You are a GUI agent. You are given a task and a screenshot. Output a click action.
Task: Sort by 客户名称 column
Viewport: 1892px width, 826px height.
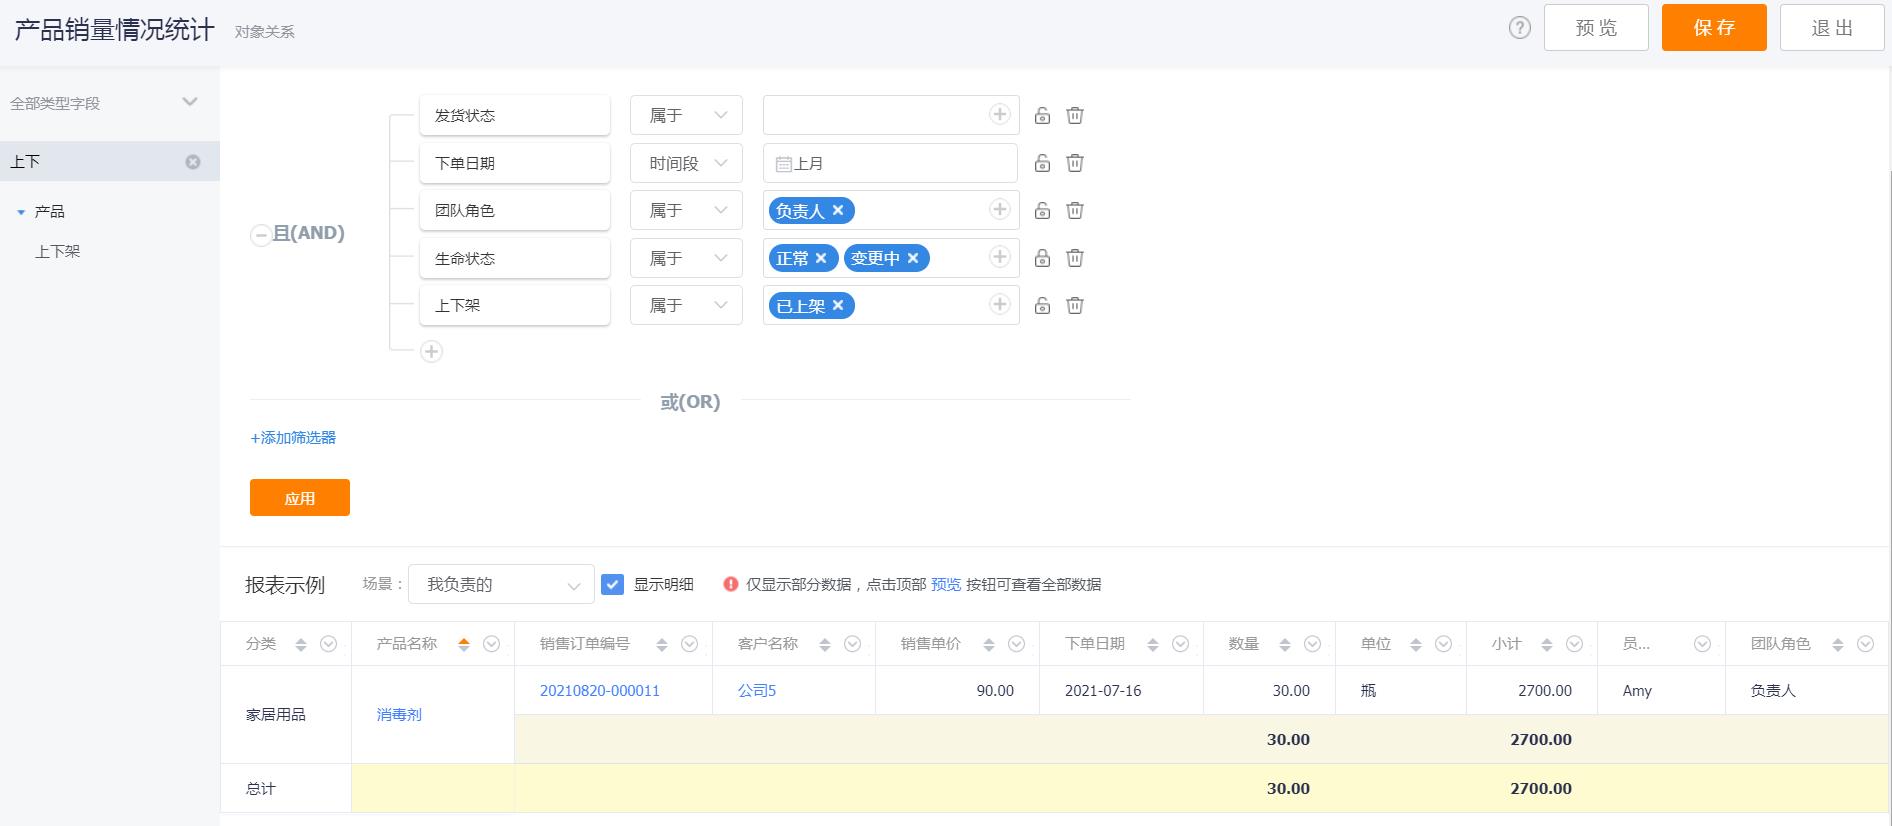pyautogui.click(x=824, y=645)
